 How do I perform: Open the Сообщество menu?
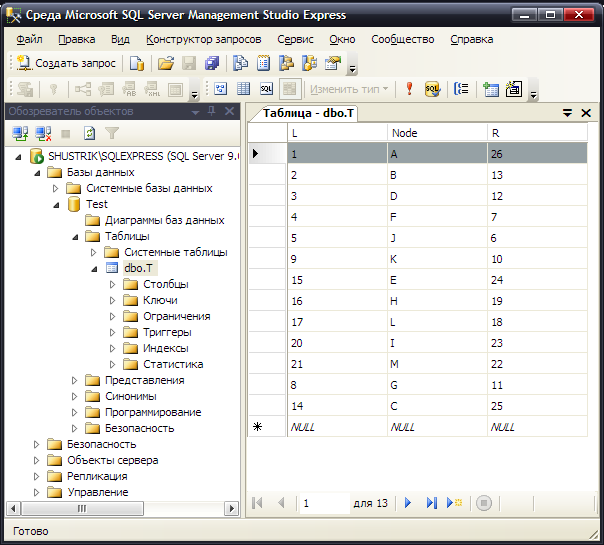(403, 39)
